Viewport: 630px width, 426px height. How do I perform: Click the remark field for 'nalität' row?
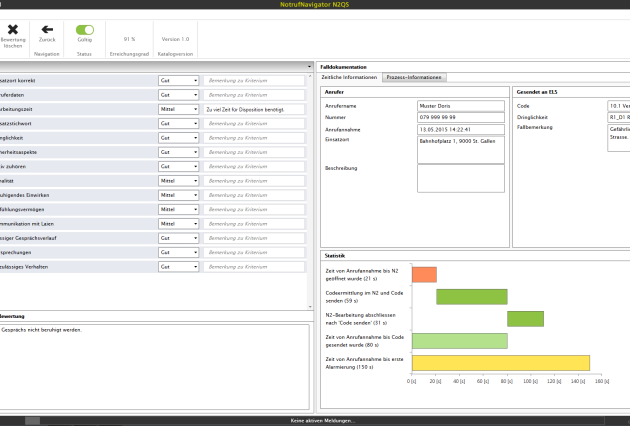pyautogui.click(x=254, y=181)
